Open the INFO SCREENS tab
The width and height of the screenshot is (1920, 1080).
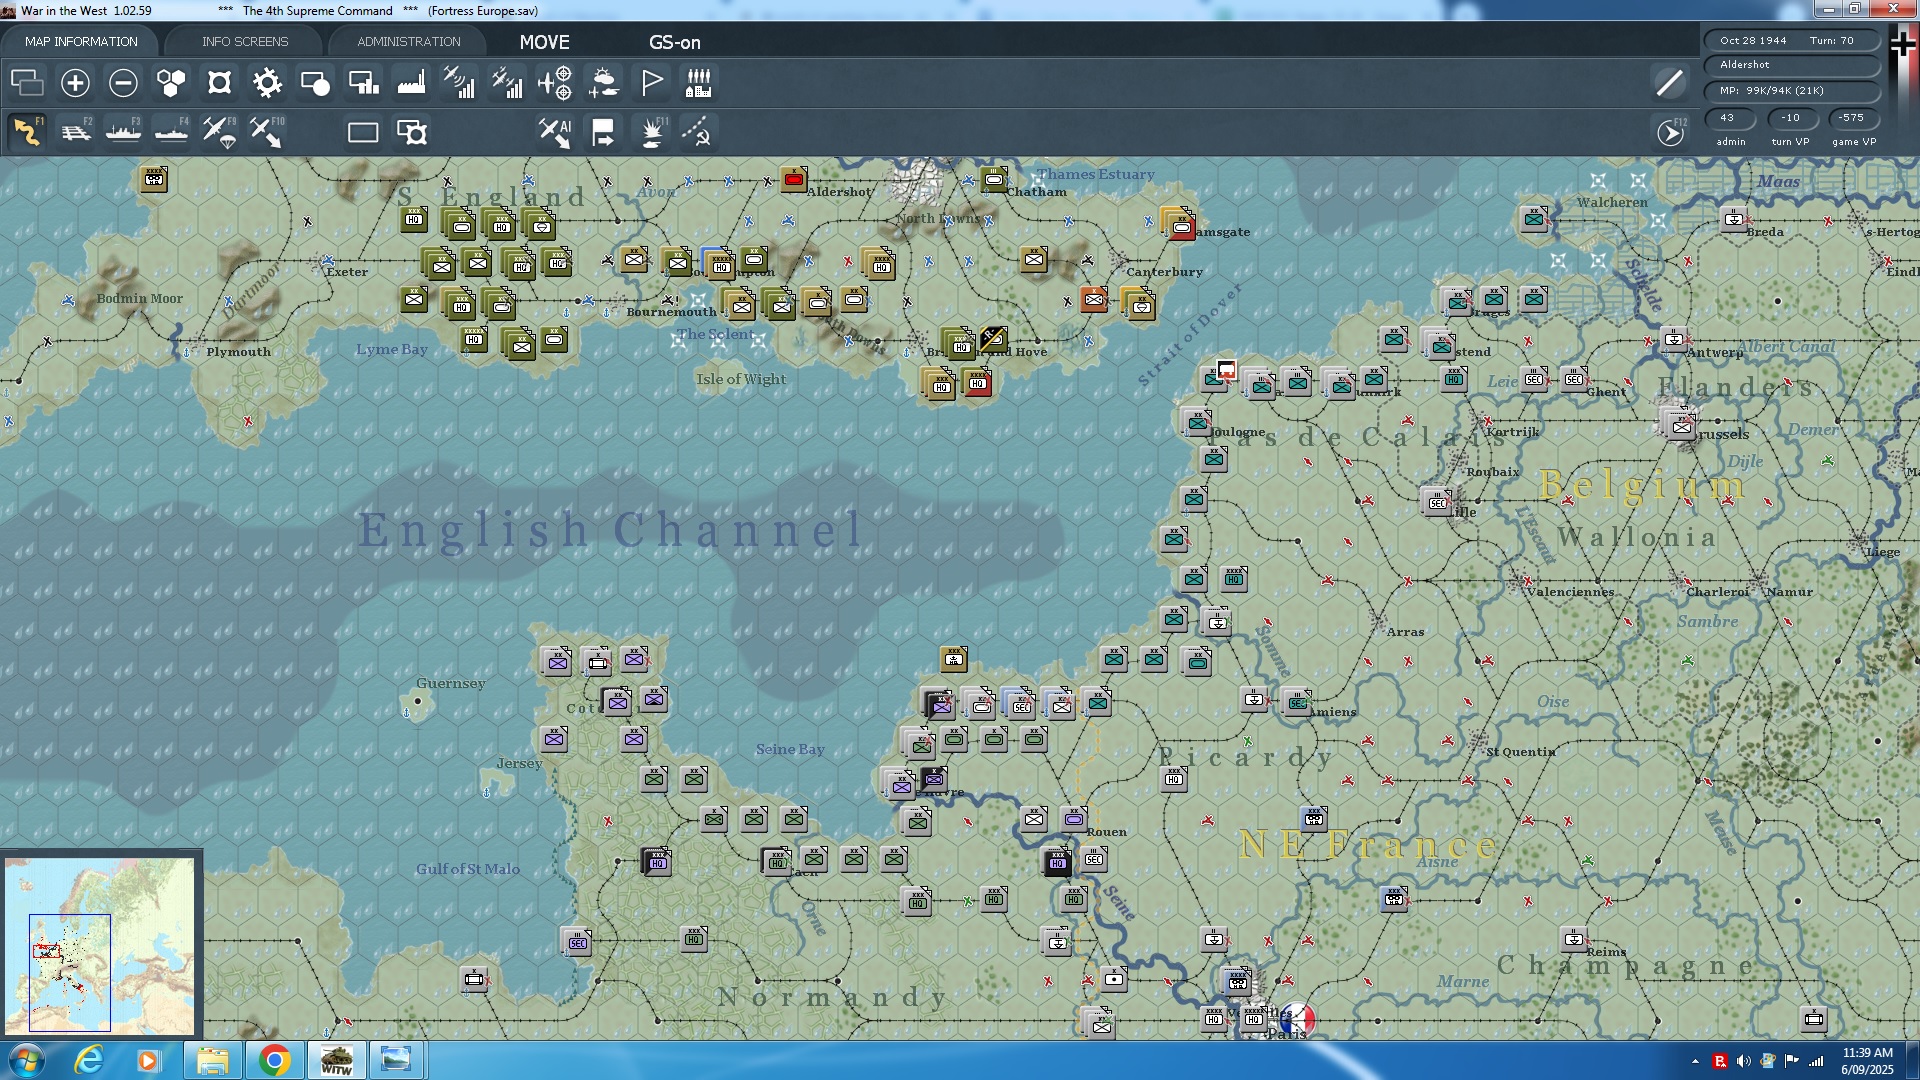[x=245, y=41]
